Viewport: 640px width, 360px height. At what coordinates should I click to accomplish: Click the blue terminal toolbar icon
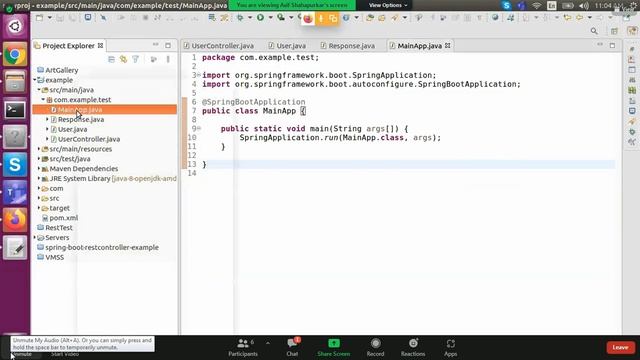pyautogui.click(x=88, y=17)
